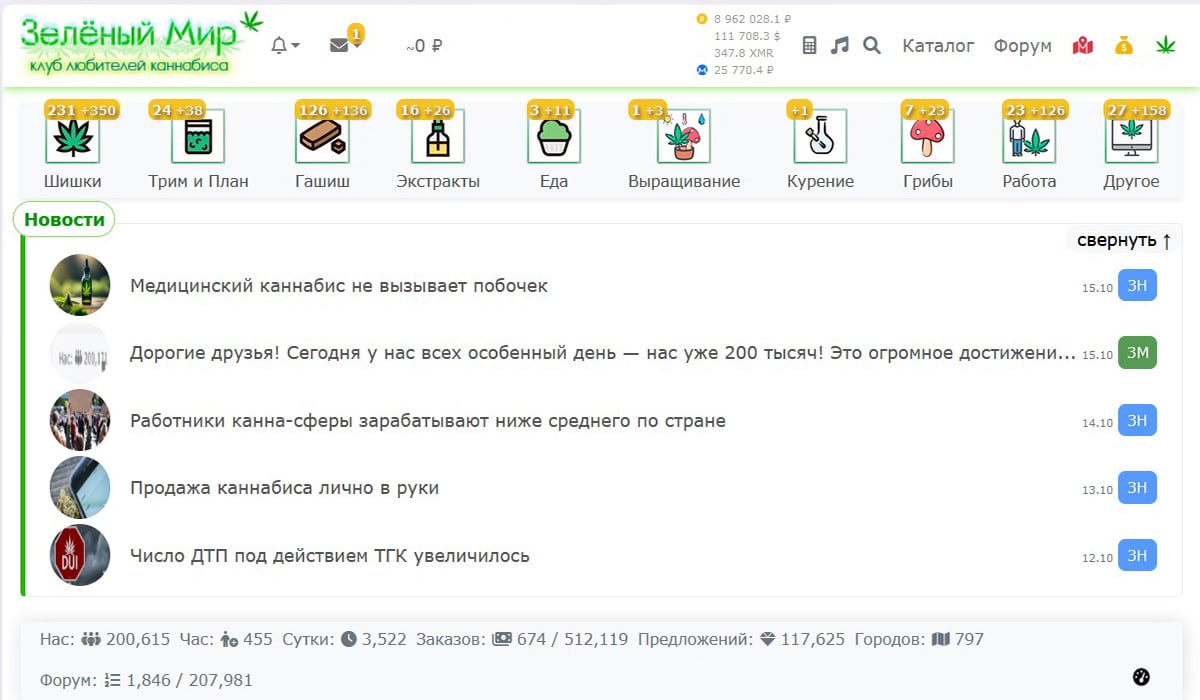Go to the Форум menu item

pyautogui.click(x=1022, y=46)
